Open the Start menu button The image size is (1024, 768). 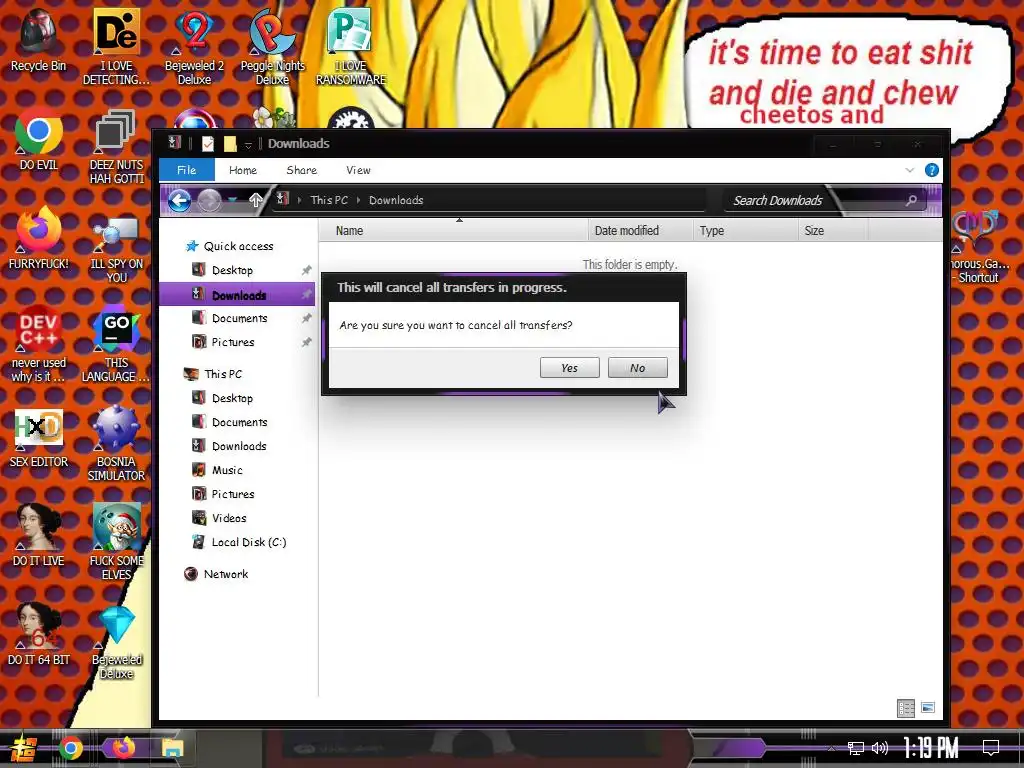coord(22,748)
